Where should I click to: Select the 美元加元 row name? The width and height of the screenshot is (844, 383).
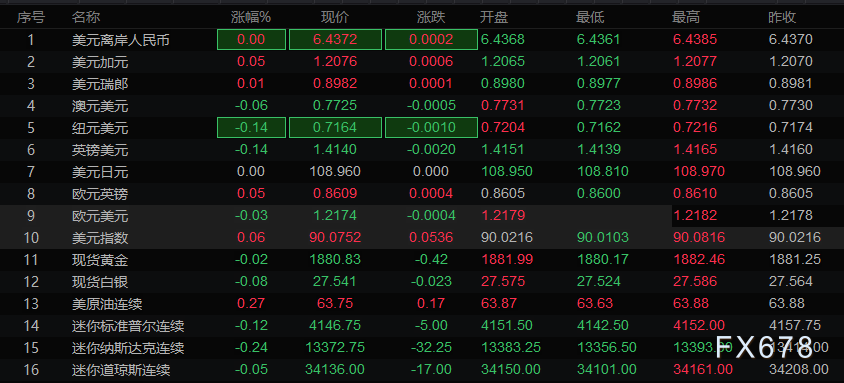100,62
